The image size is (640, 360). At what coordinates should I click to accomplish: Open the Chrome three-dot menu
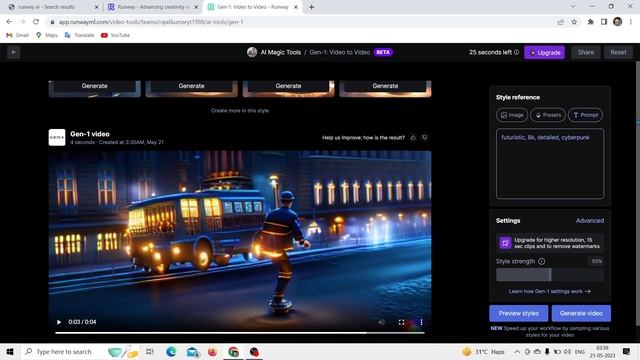click(631, 22)
